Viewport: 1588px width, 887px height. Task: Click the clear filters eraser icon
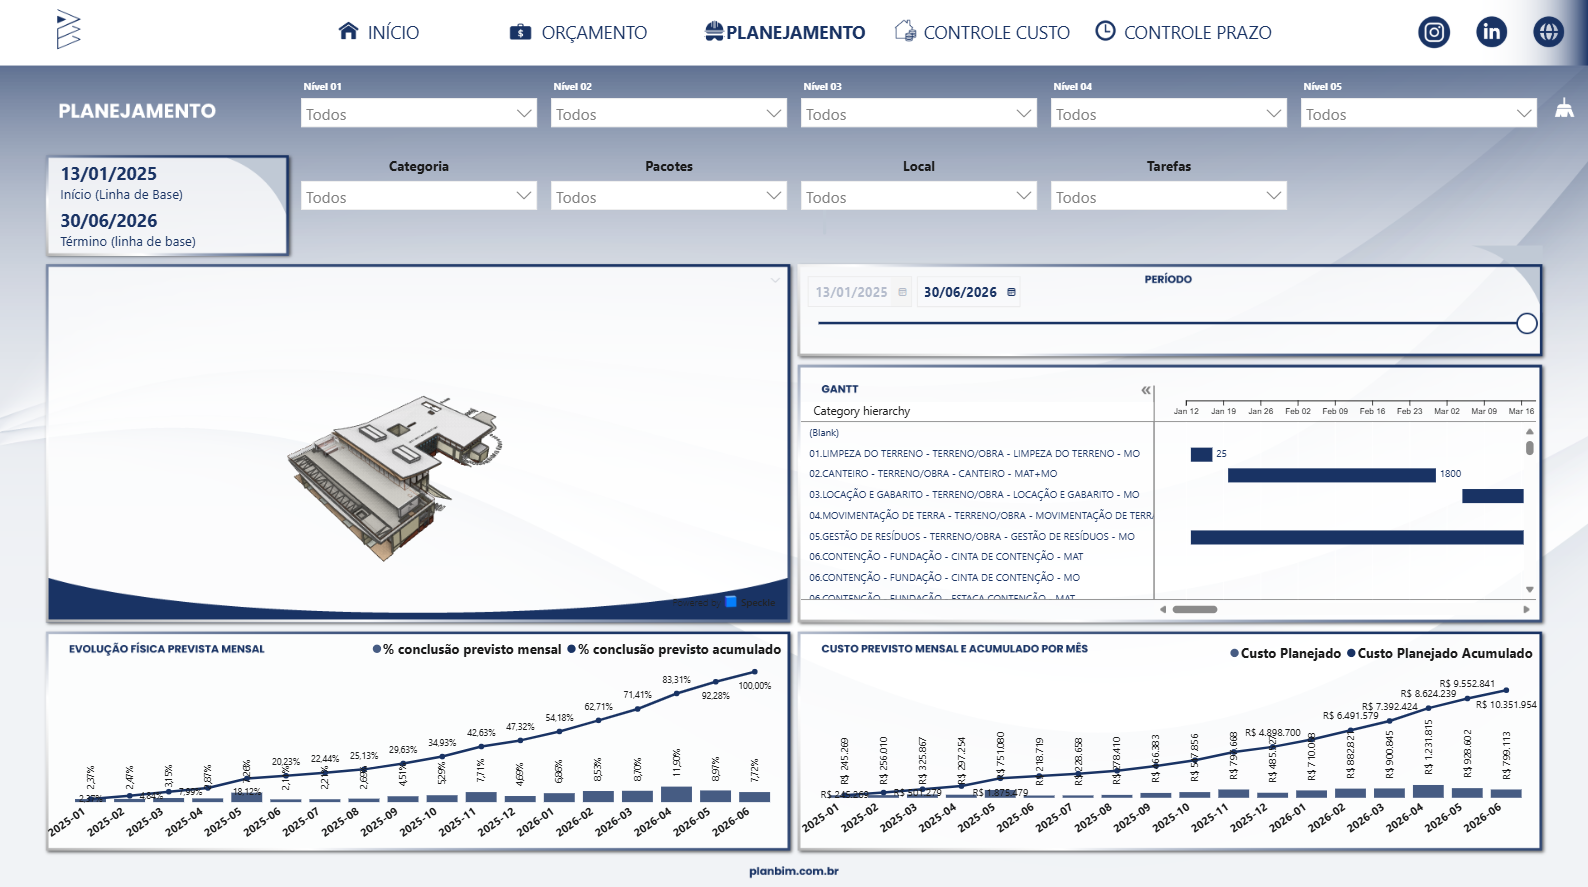tap(1564, 109)
